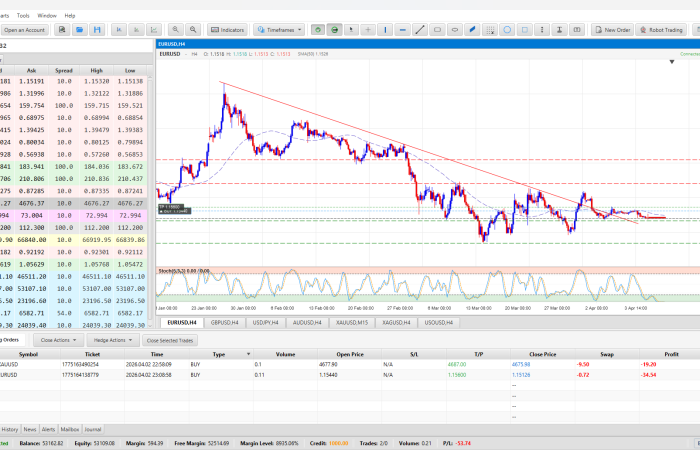Click the New Order button
700x450 pixels.
[x=612, y=30]
